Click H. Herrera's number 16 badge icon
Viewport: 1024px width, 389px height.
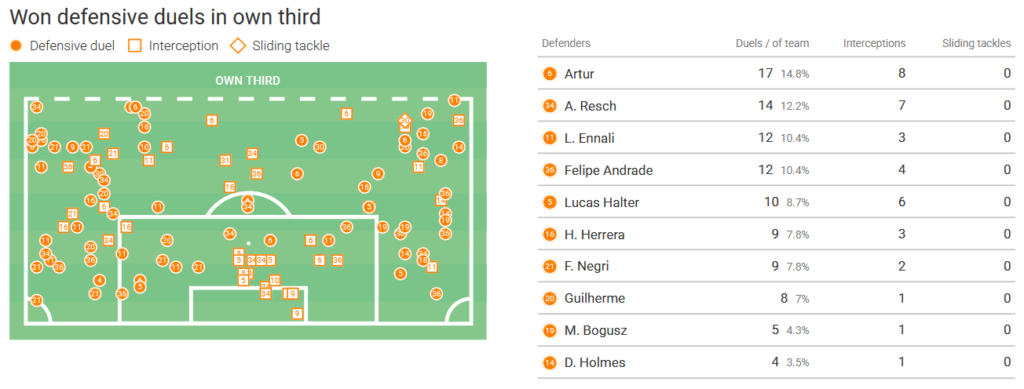(x=549, y=234)
